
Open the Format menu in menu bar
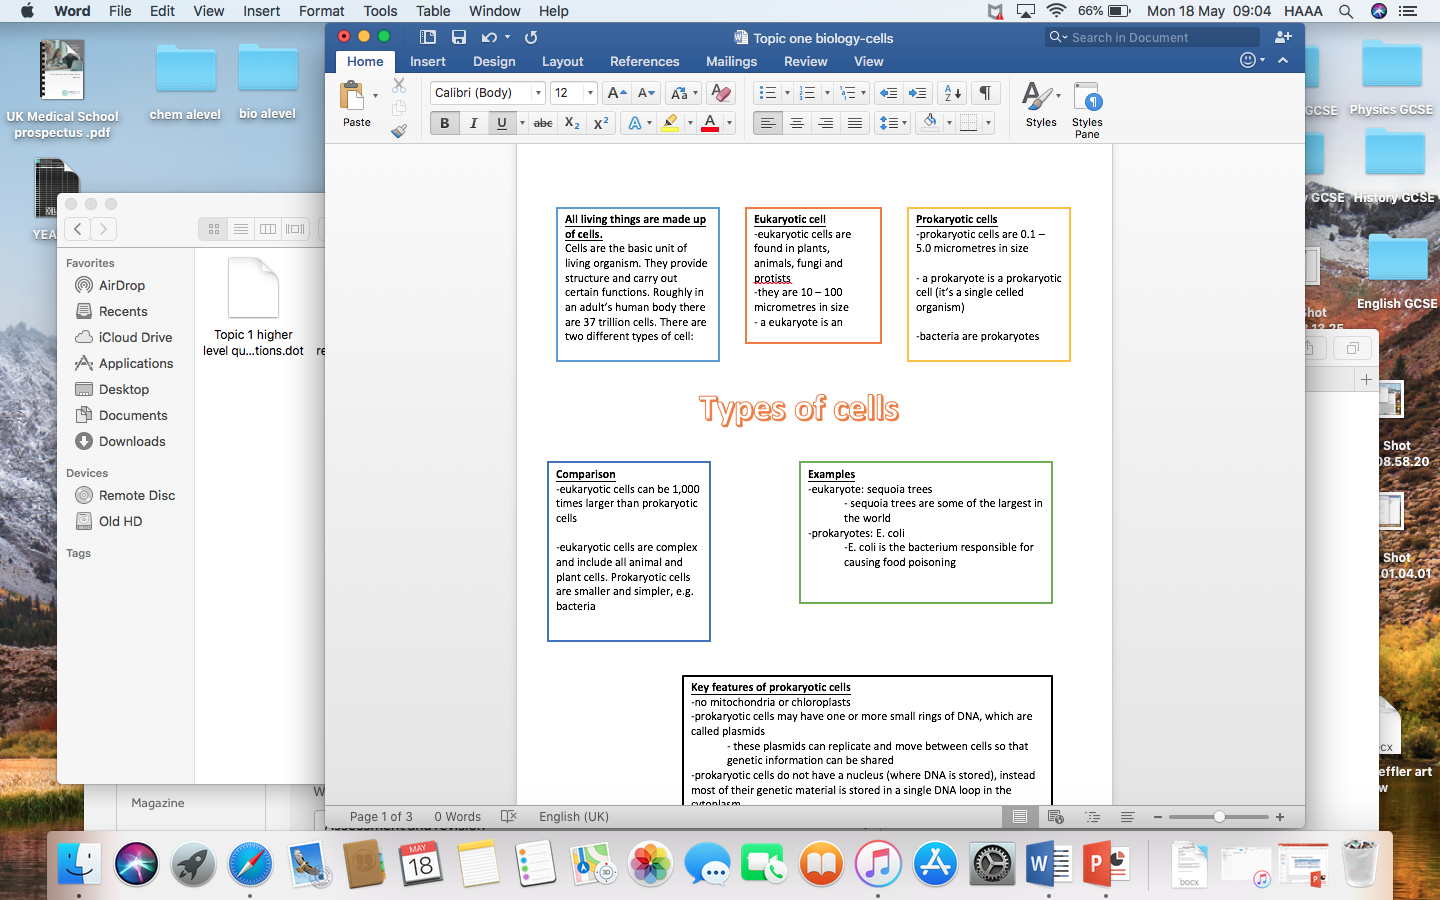click(321, 11)
